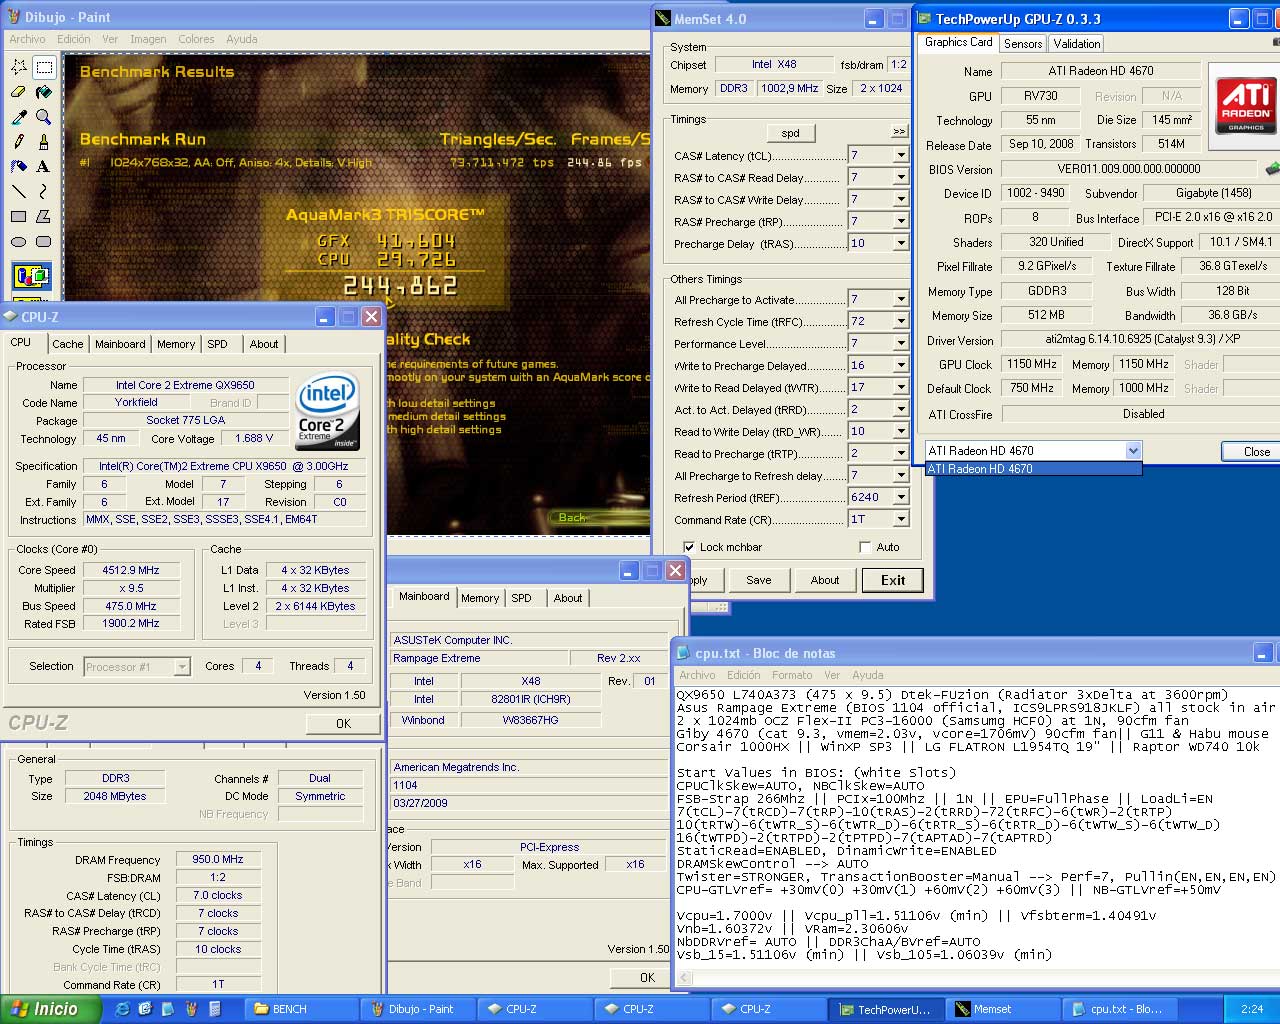Open the Command Rate (CR) dropdown in MemSet
The image size is (1280, 1024).
point(901,519)
